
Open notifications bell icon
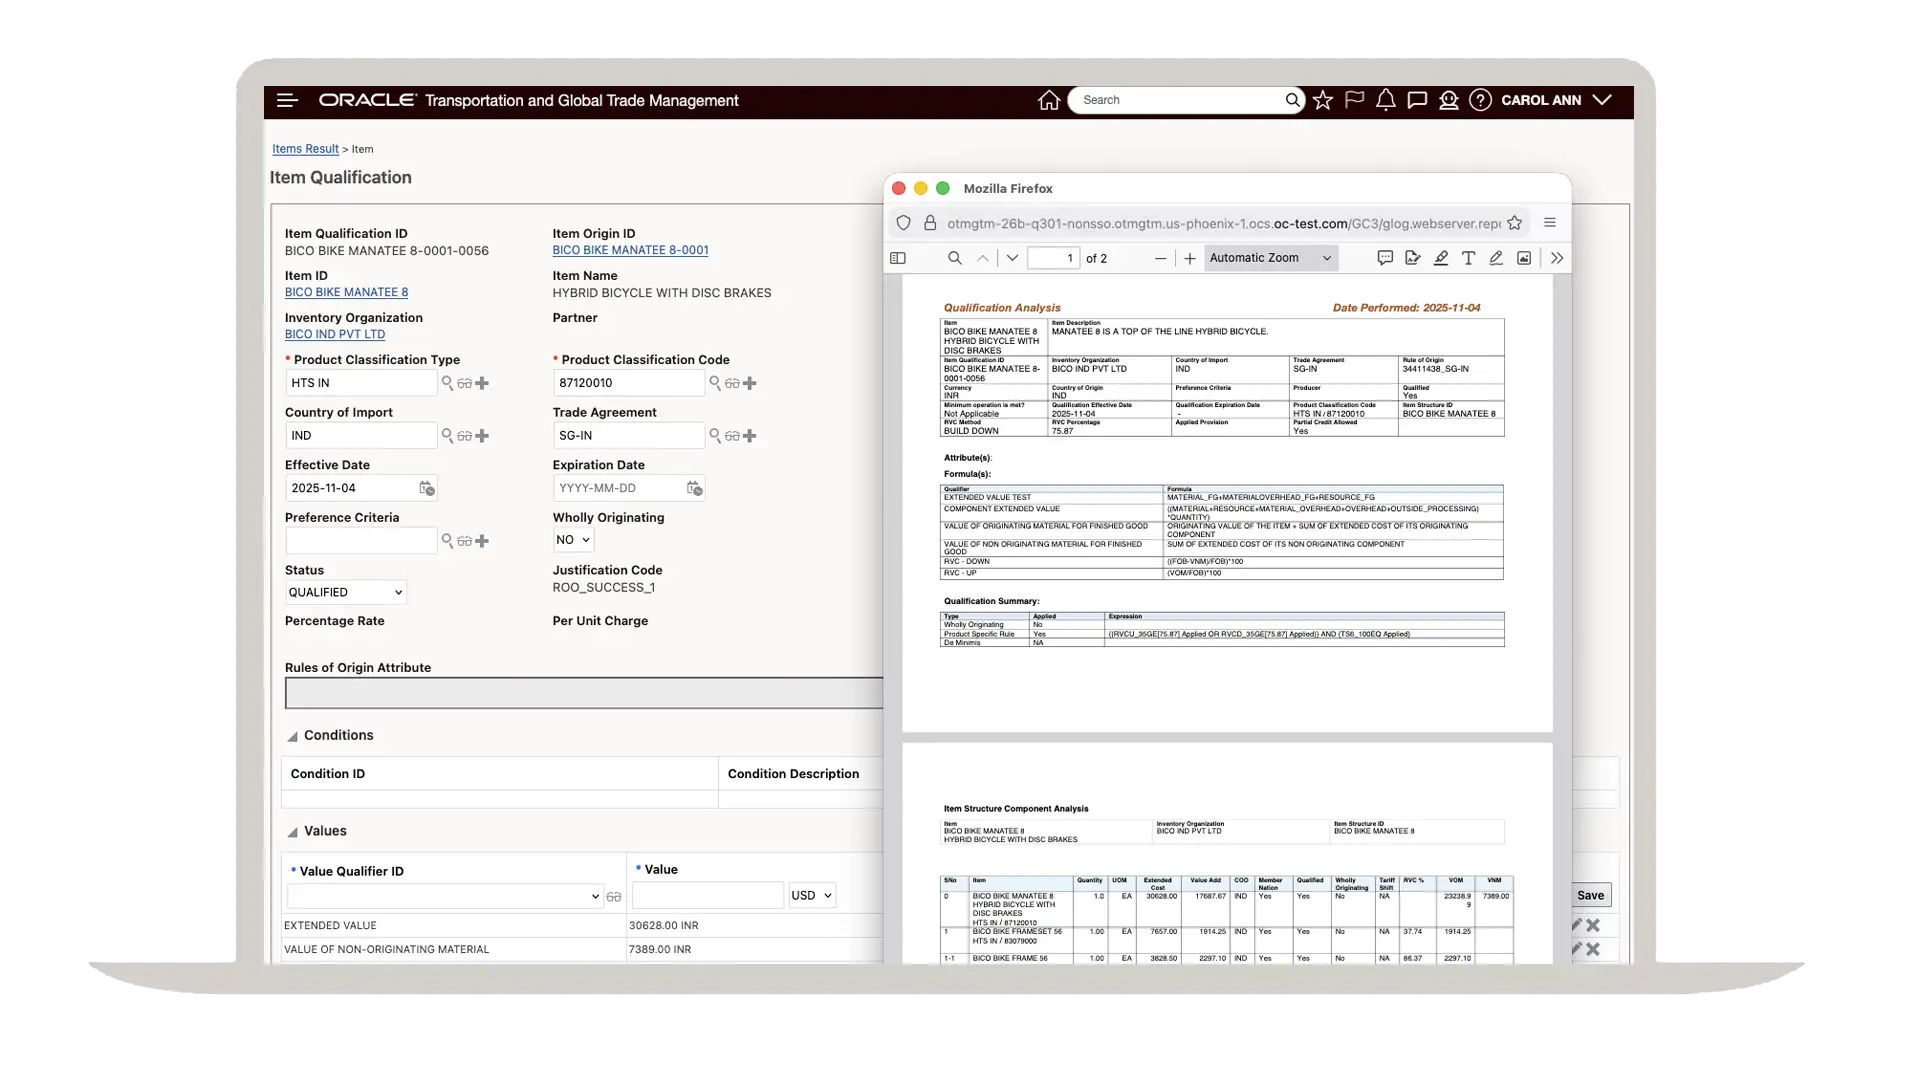tap(1385, 100)
